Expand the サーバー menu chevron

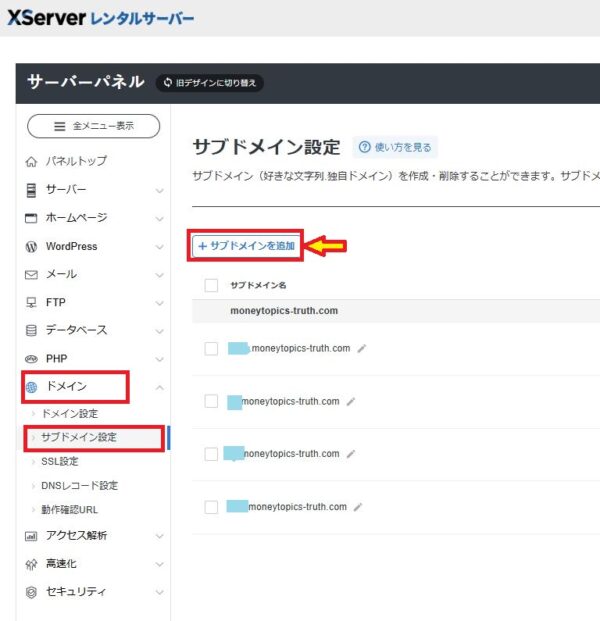click(x=160, y=190)
